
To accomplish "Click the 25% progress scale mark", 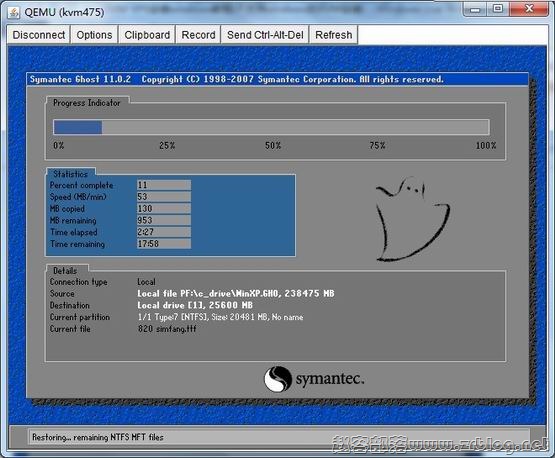I will [167, 145].
